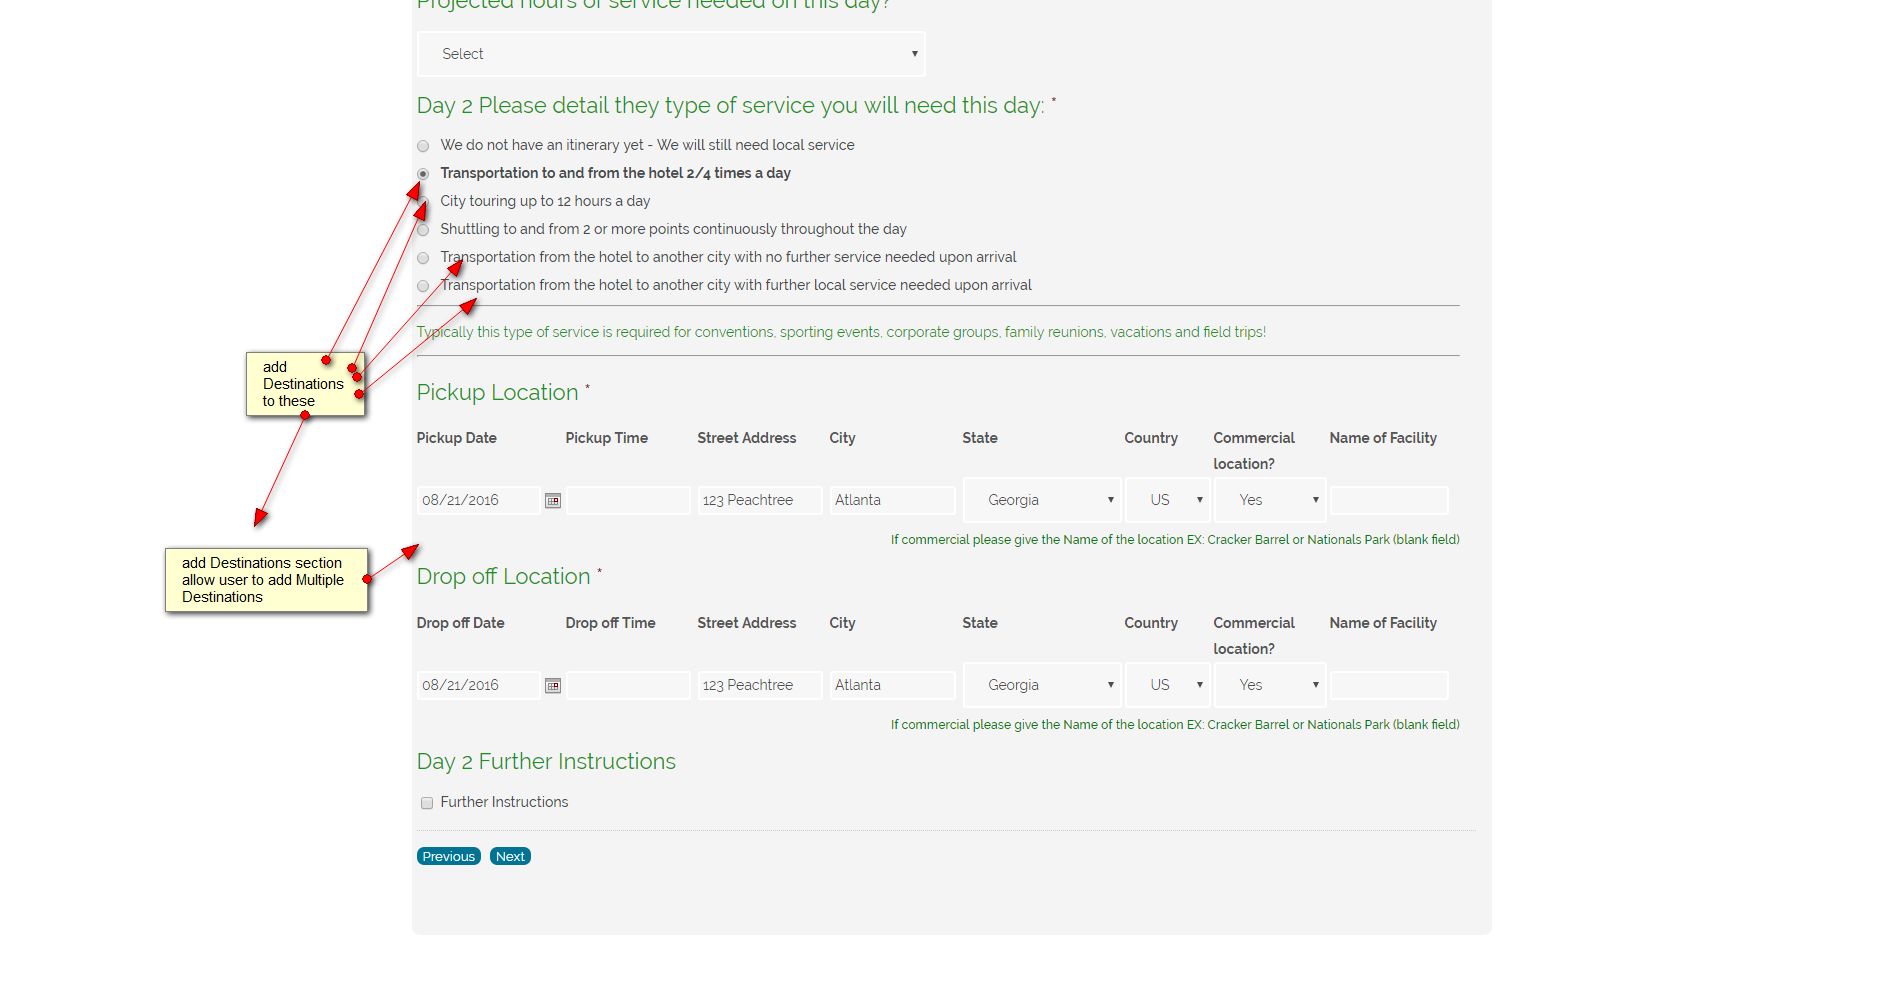Click the Drop off Time input field
This screenshot has width=1903, height=995.
[x=628, y=685]
